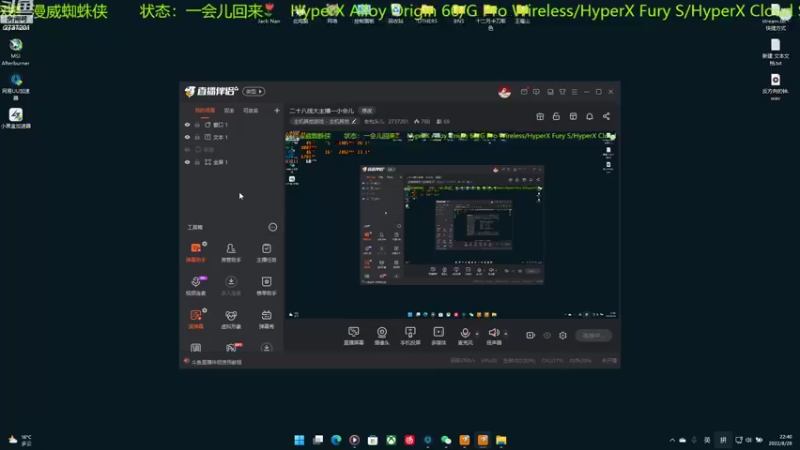Open the 弹幕助手 tool in the toolbox
Viewport: 800px width, 450px height.
(196, 252)
